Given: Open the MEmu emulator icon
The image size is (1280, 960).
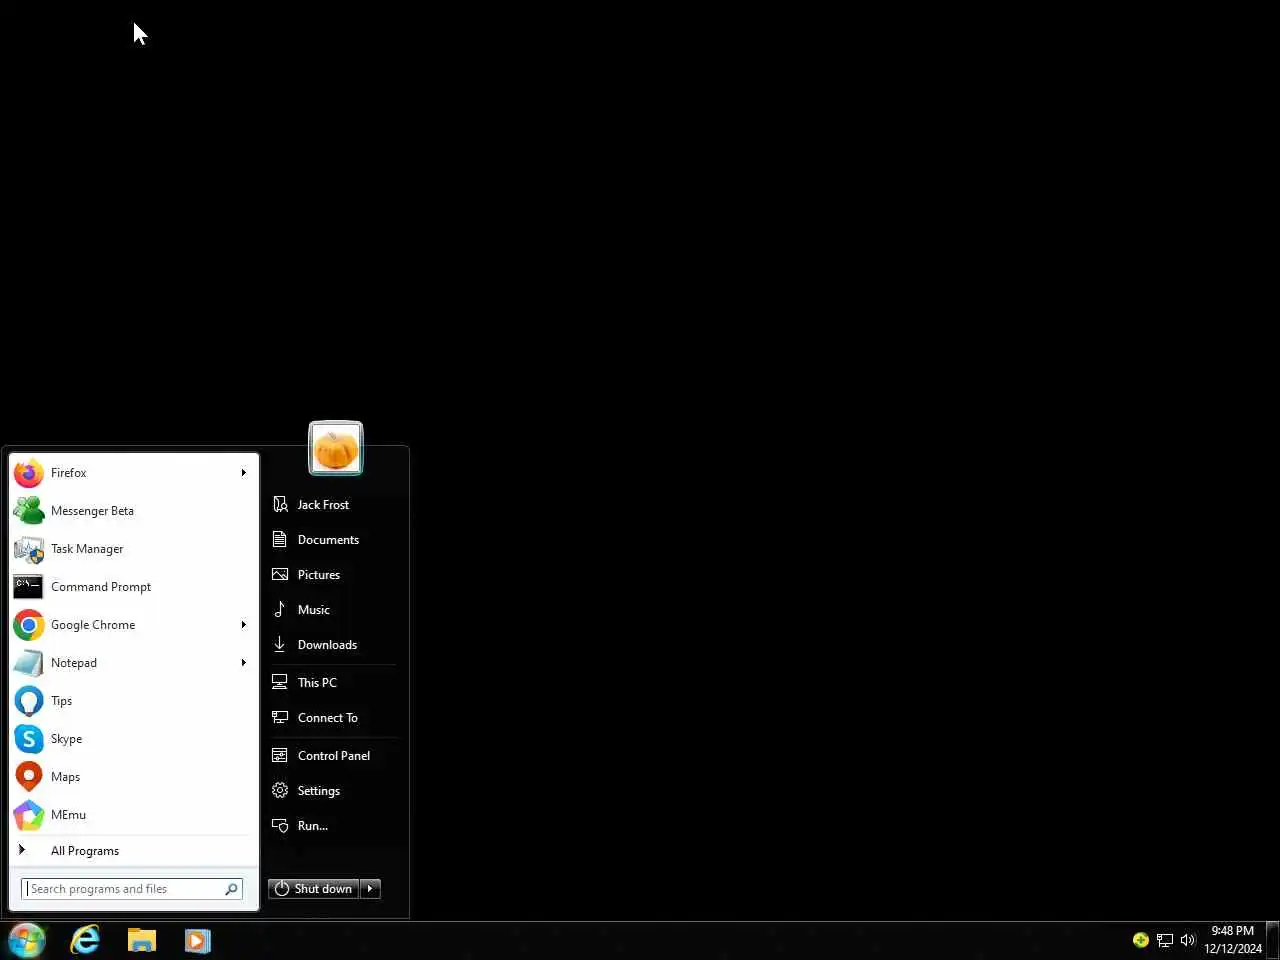Looking at the screenshot, I should 29,815.
